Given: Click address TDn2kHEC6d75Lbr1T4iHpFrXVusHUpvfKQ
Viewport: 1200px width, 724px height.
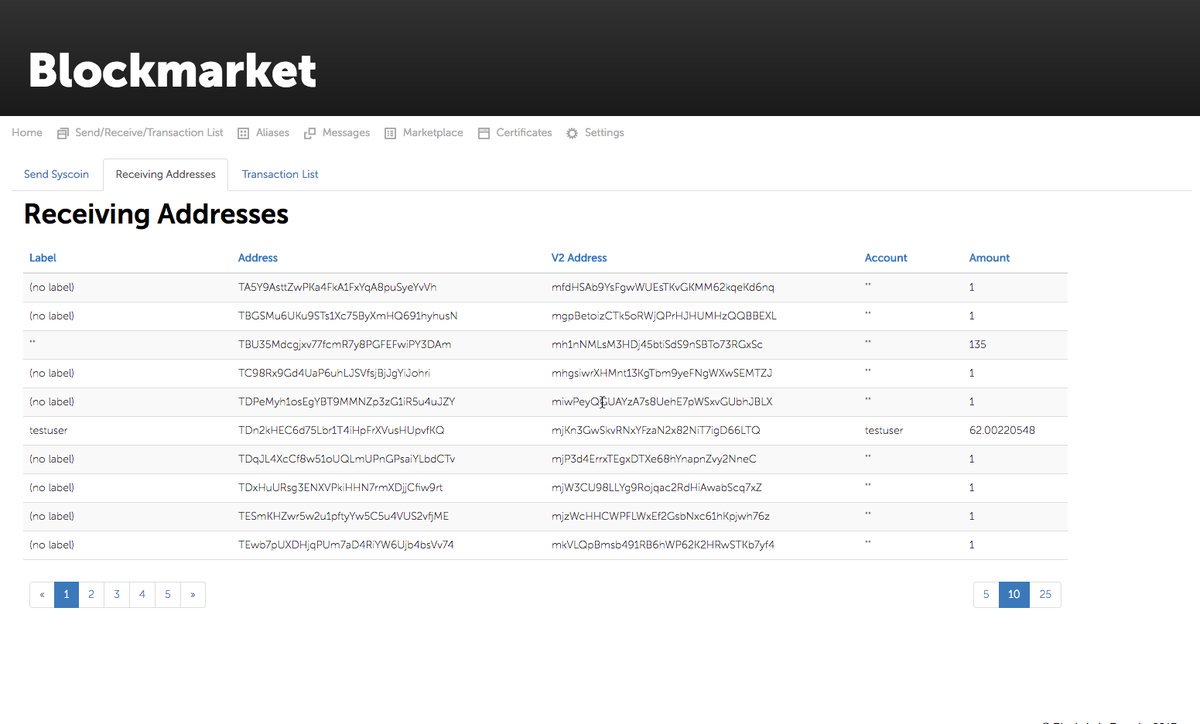Looking at the screenshot, I should [x=341, y=431].
